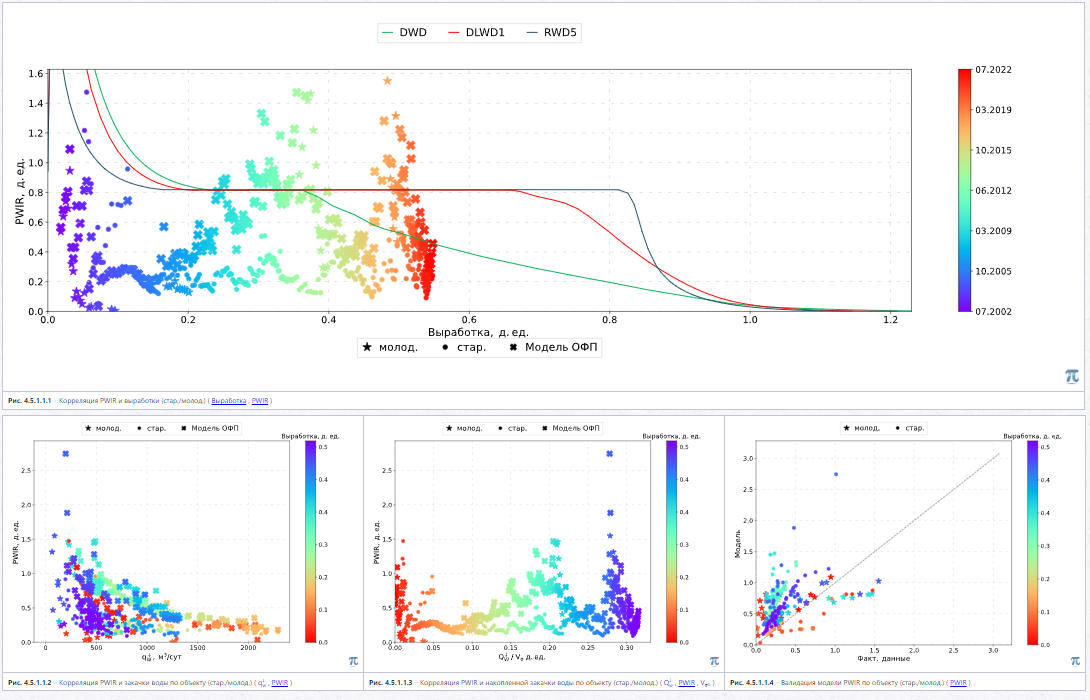Toggle the DLWD1 red curve legend entry
1090x700 pixels.
477,33
